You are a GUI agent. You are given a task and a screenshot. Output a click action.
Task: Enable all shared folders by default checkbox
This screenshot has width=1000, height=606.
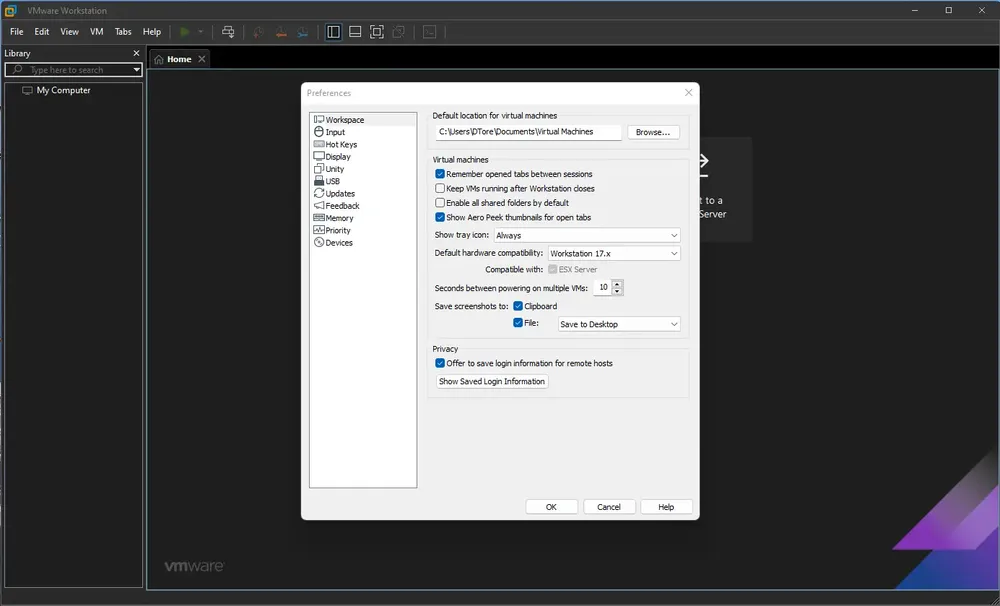440,203
